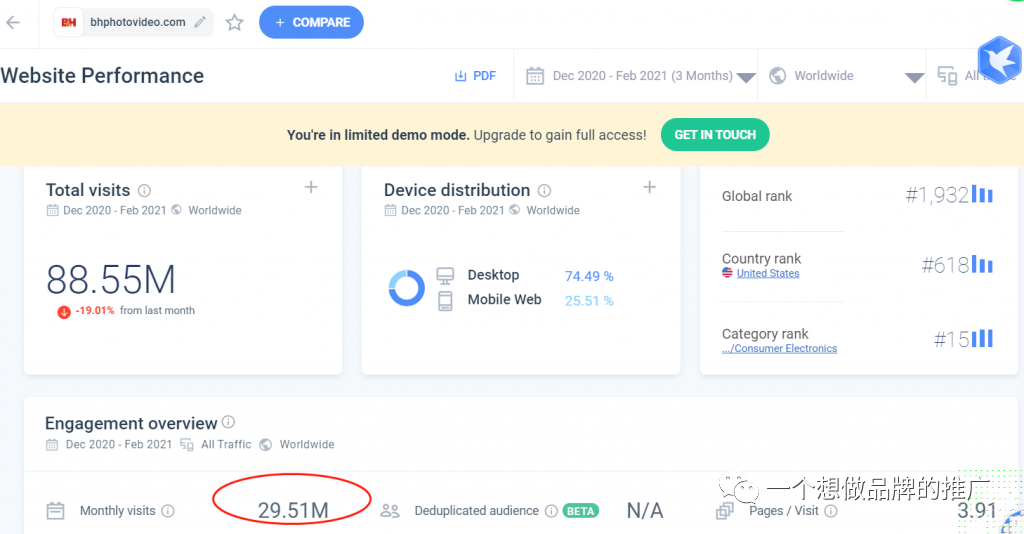Edit the bhphotovideo.com domain via pencil icon
The width and height of the screenshot is (1024, 534).
200,22
